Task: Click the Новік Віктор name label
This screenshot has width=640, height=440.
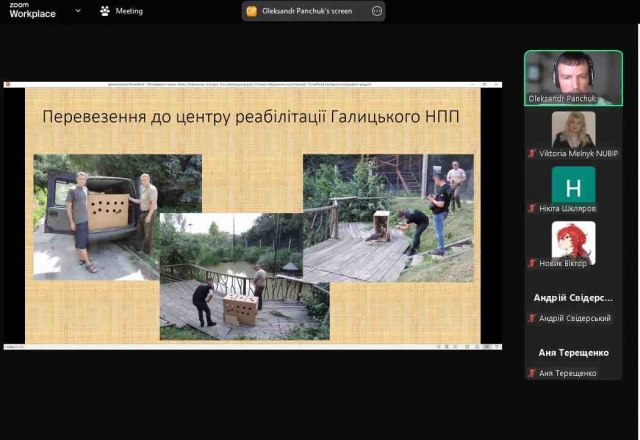Action: point(563,263)
